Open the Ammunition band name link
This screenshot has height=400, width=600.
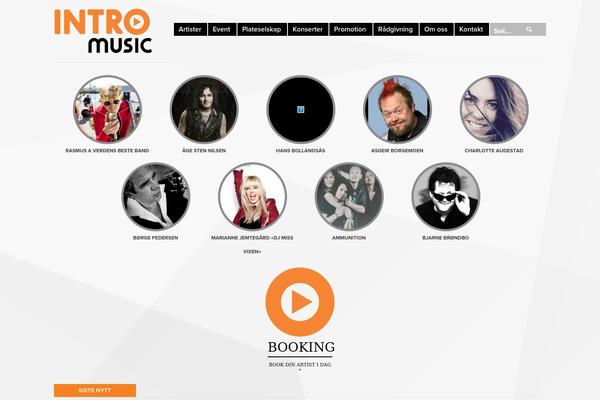click(x=349, y=238)
